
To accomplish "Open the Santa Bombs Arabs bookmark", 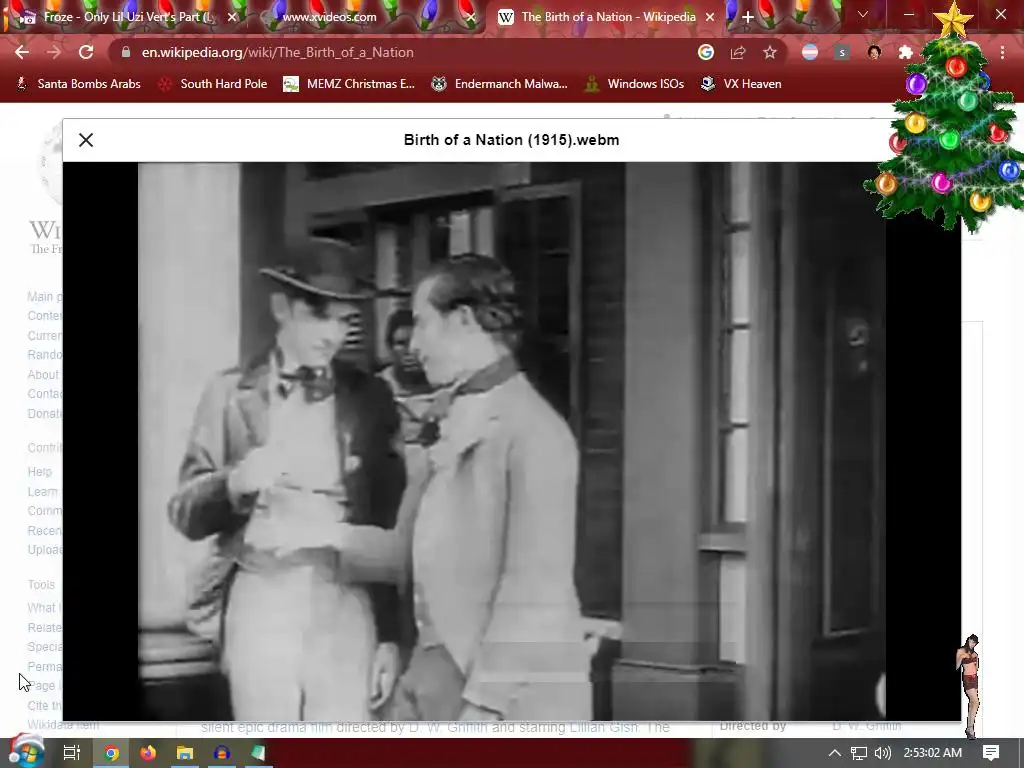I will pyautogui.click(x=78, y=84).
